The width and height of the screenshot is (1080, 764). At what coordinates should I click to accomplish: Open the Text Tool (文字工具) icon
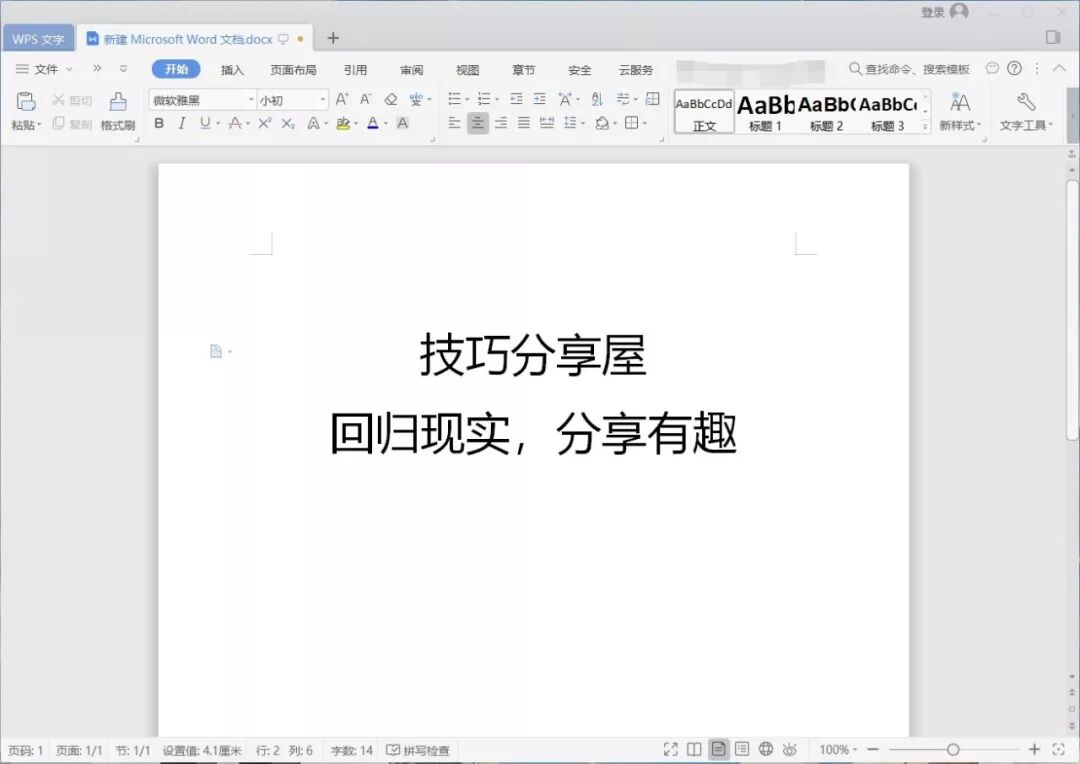(1026, 110)
